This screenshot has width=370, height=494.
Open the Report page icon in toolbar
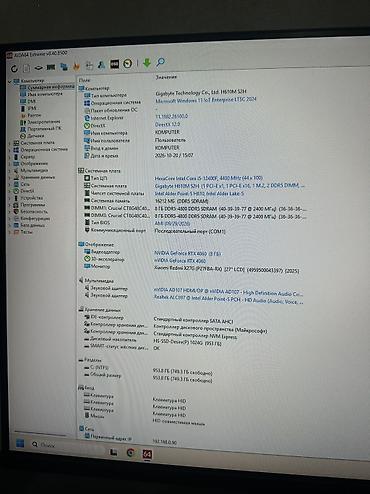[26, 68]
